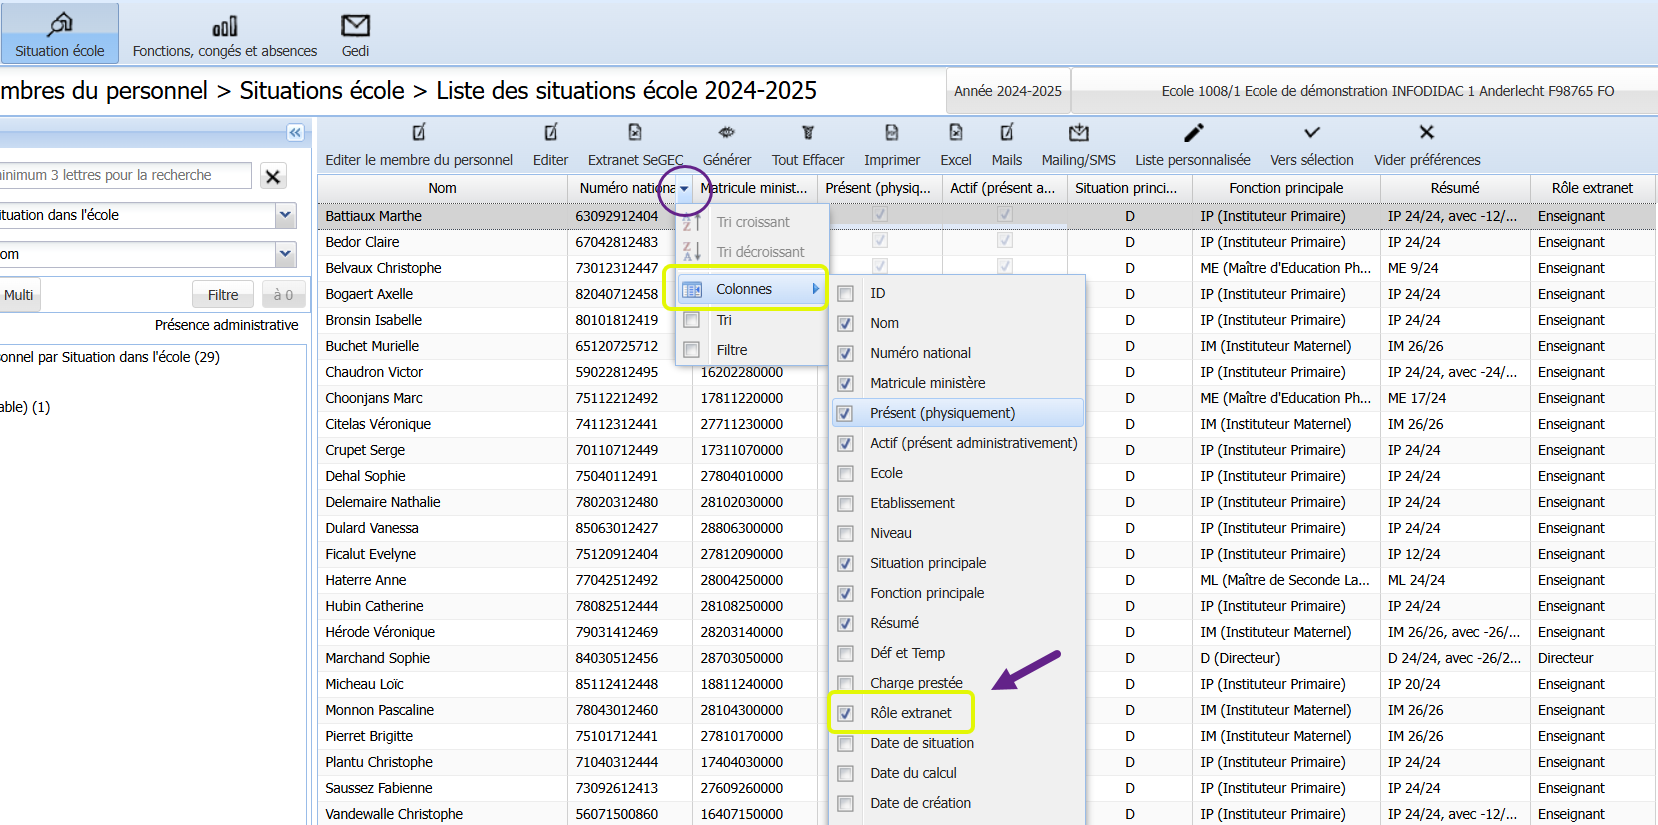Enable the Charge prestée column

coord(846,684)
